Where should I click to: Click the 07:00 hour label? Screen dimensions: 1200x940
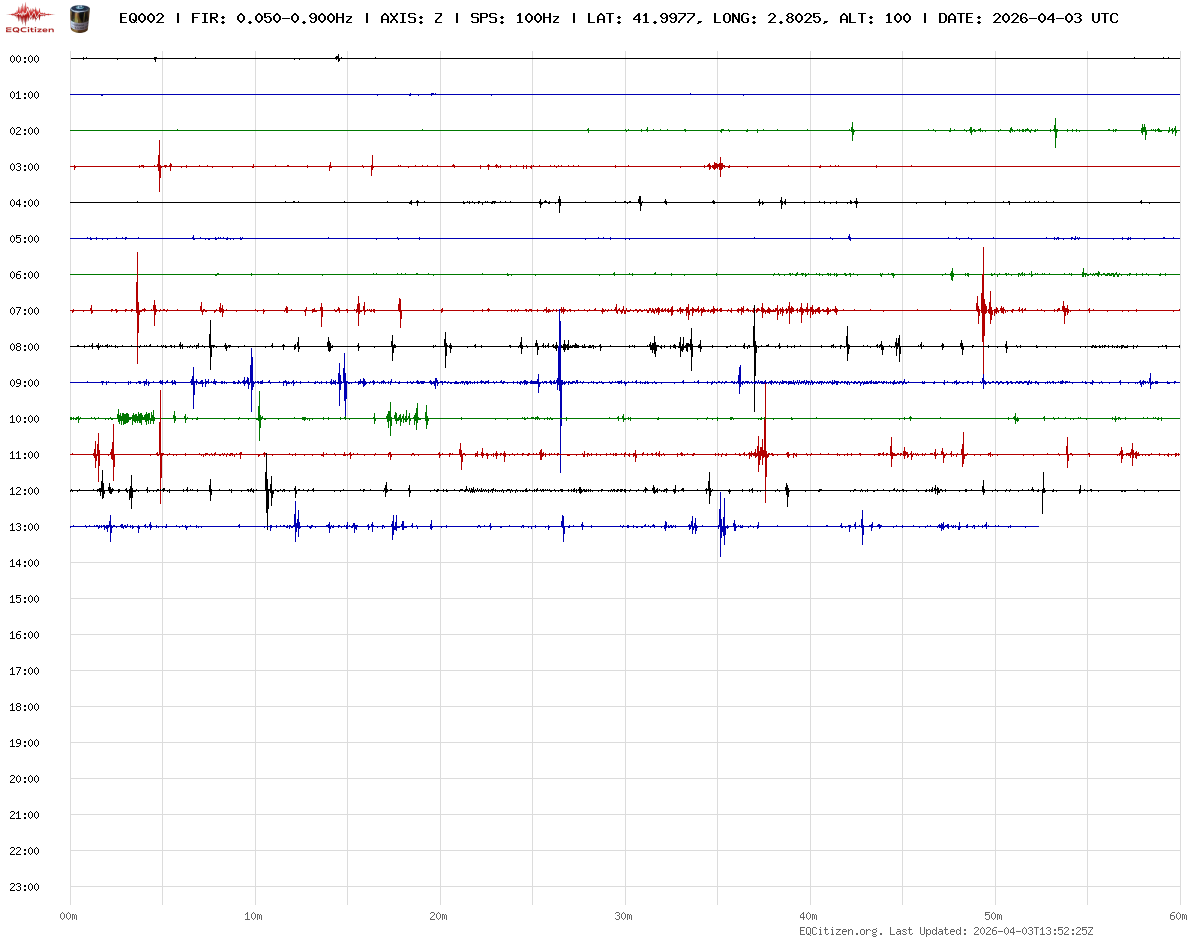coord(24,311)
